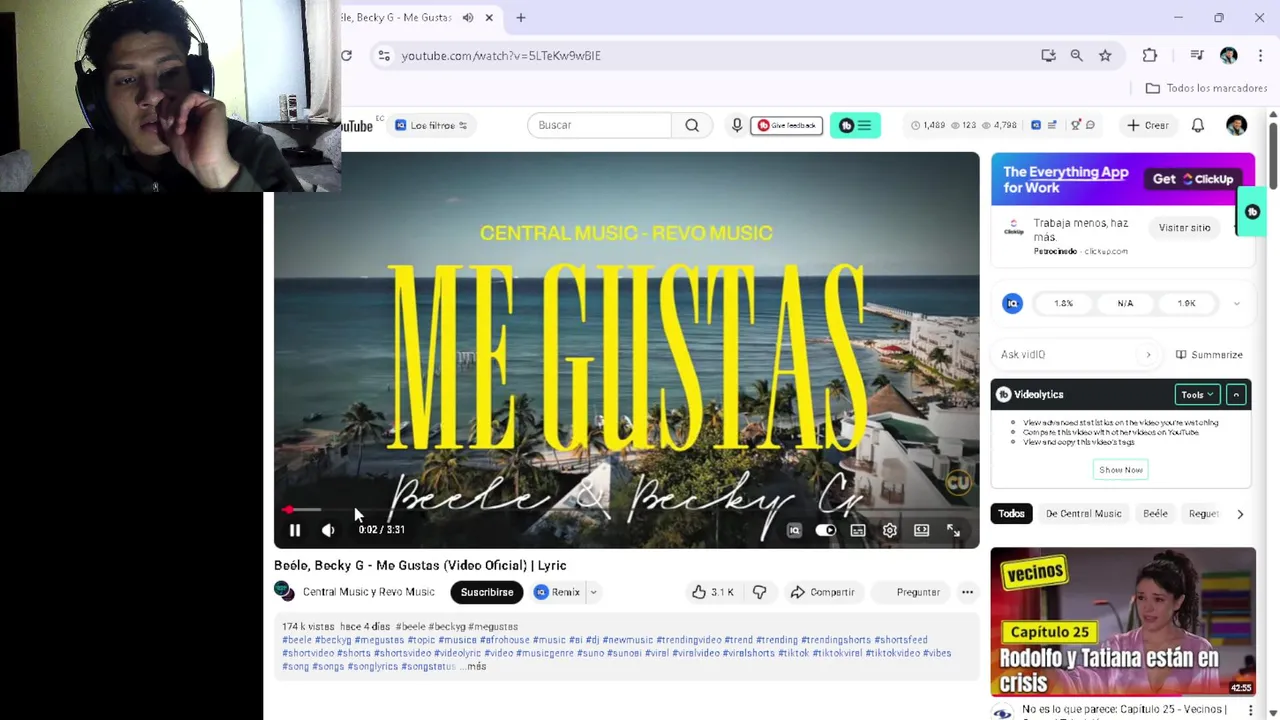This screenshot has height=720, width=1280.
Task: Click the Give feedback button
Action: click(786, 125)
